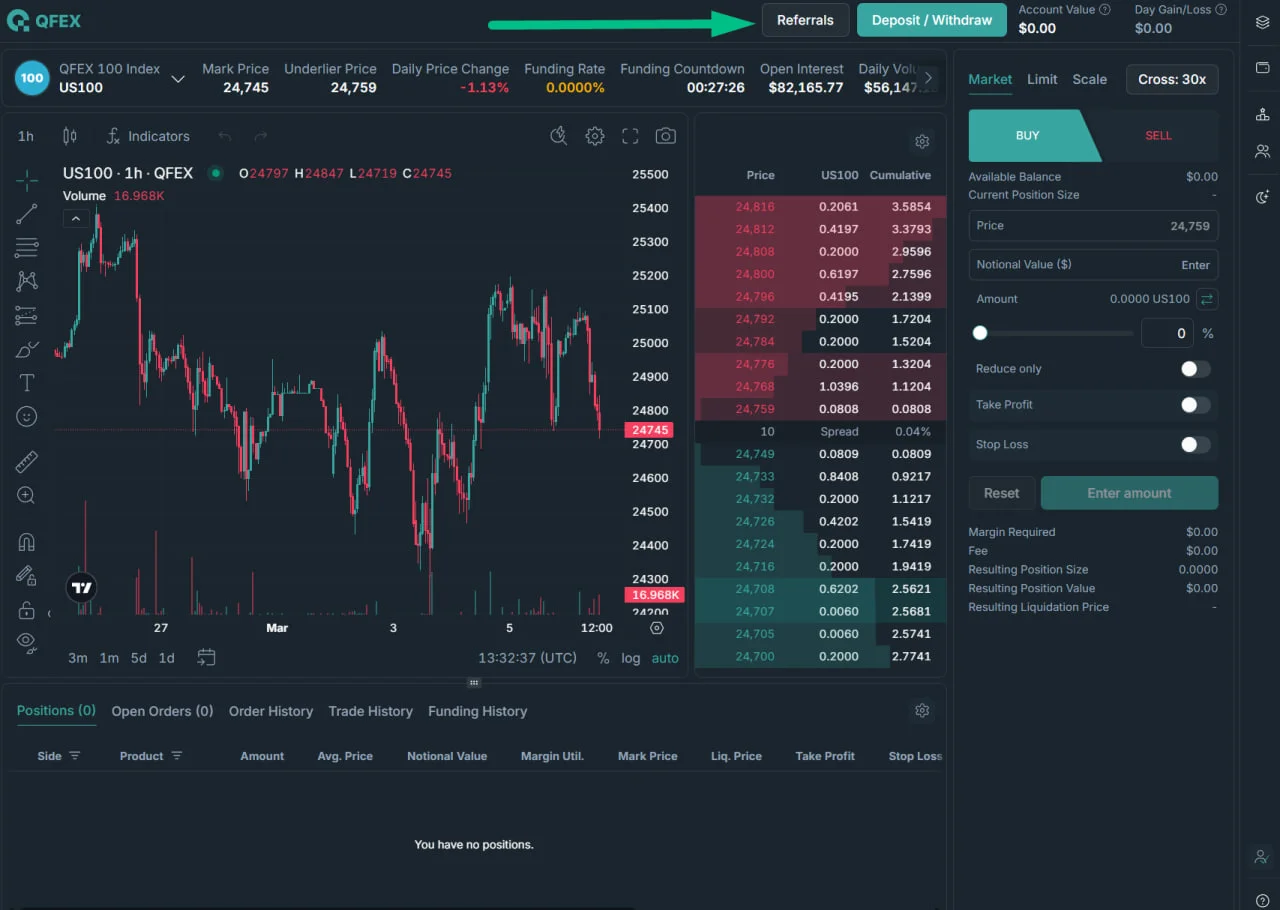Swap amount unit next to US100
Viewport: 1280px width, 910px height.
(x=1207, y=299)
